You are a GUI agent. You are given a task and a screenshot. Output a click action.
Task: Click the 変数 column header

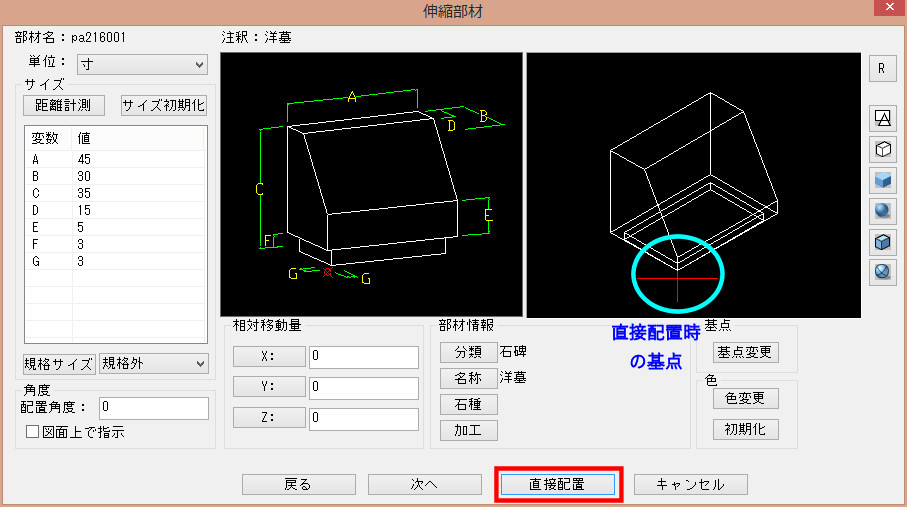pyautogui.click(x=49, y=138)
